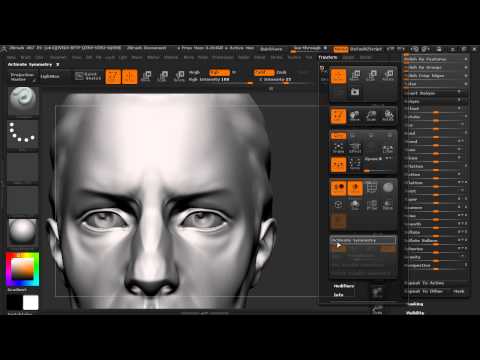Expand the Masking subpalette
This screenshot has height=360, width=480.
[415, 304]
